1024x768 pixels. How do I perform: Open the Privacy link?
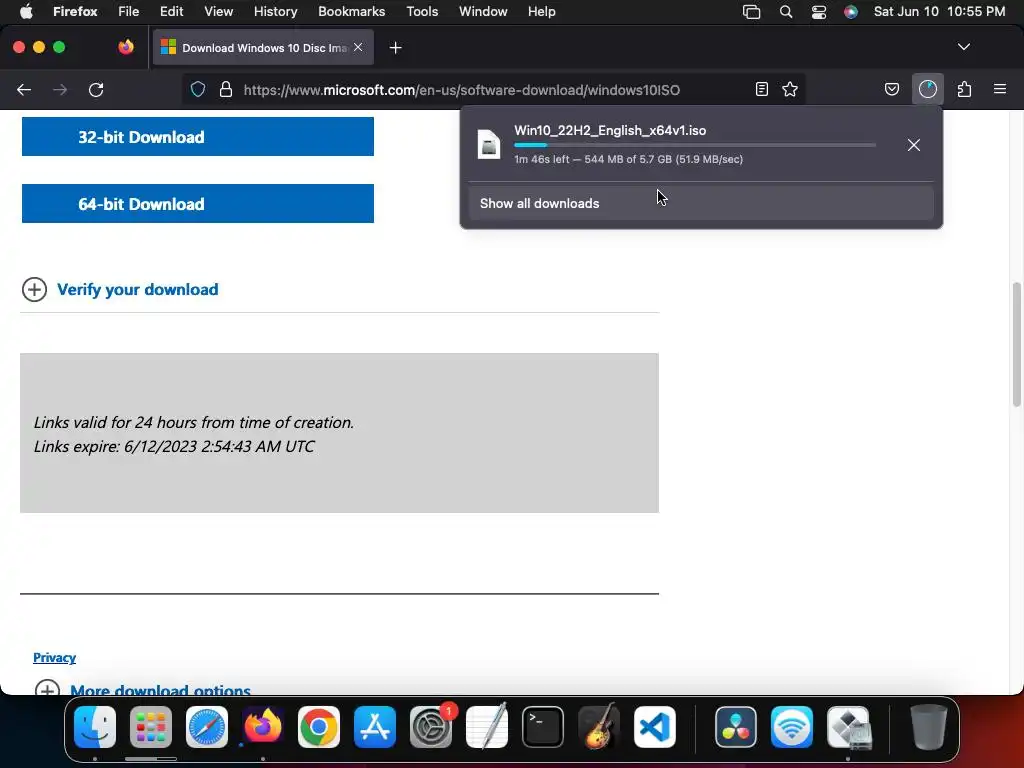pos(54,658)
